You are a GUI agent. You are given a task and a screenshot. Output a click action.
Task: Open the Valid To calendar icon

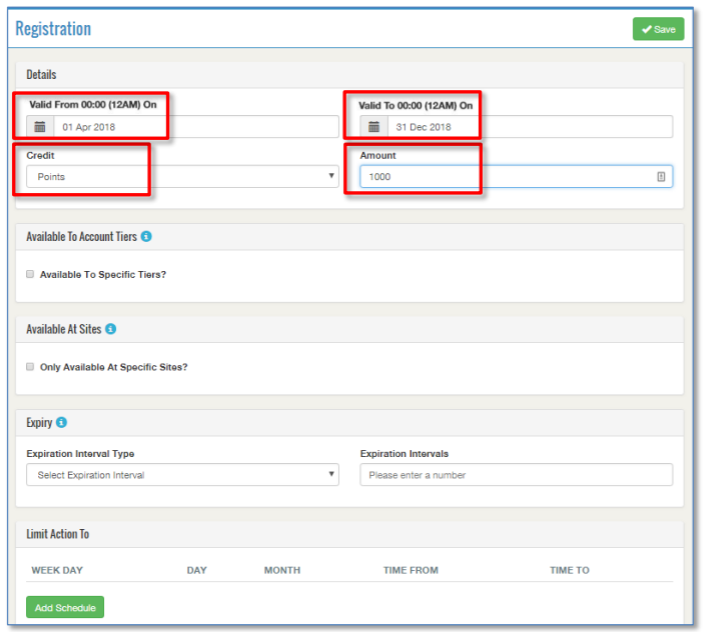373,127
